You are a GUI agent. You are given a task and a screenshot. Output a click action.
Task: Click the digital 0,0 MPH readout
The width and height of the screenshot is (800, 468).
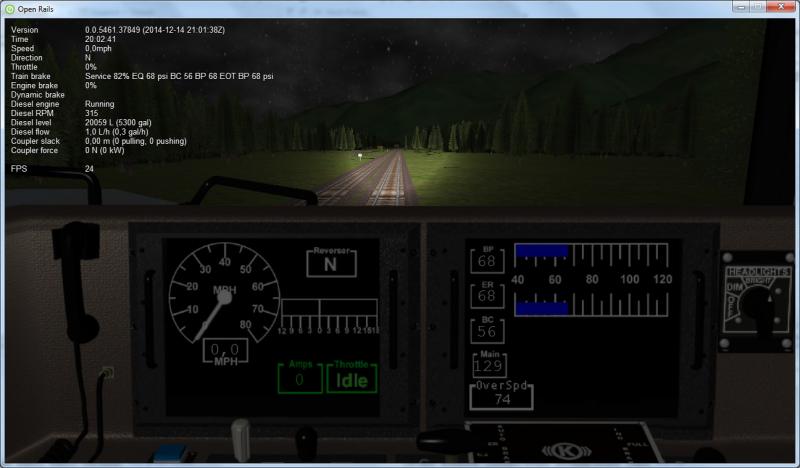[226, 351]
